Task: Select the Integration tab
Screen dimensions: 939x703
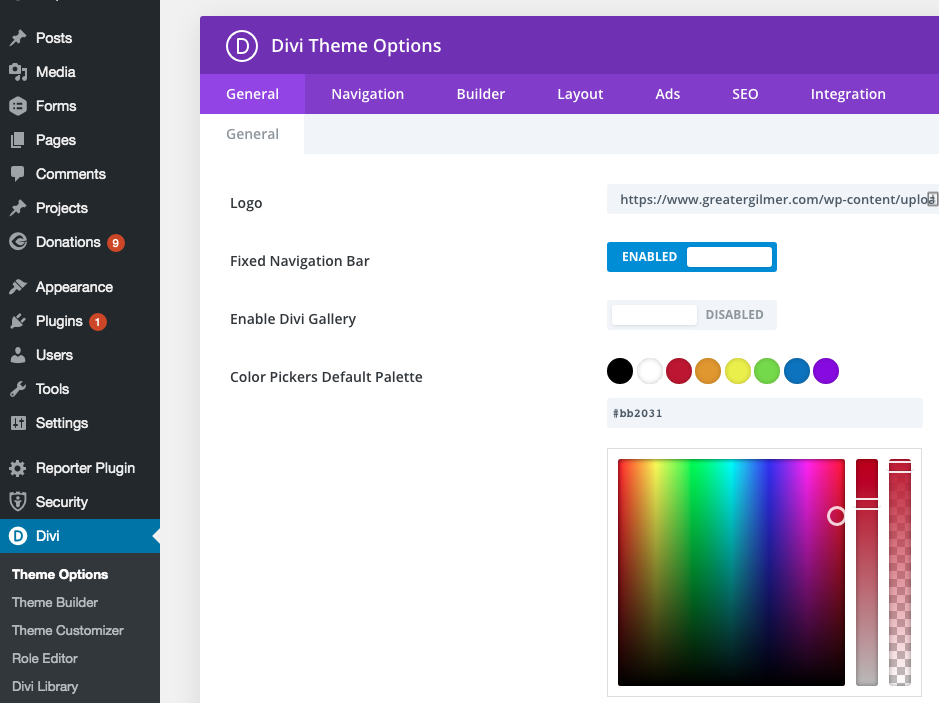Action: [x=848, y=94]
